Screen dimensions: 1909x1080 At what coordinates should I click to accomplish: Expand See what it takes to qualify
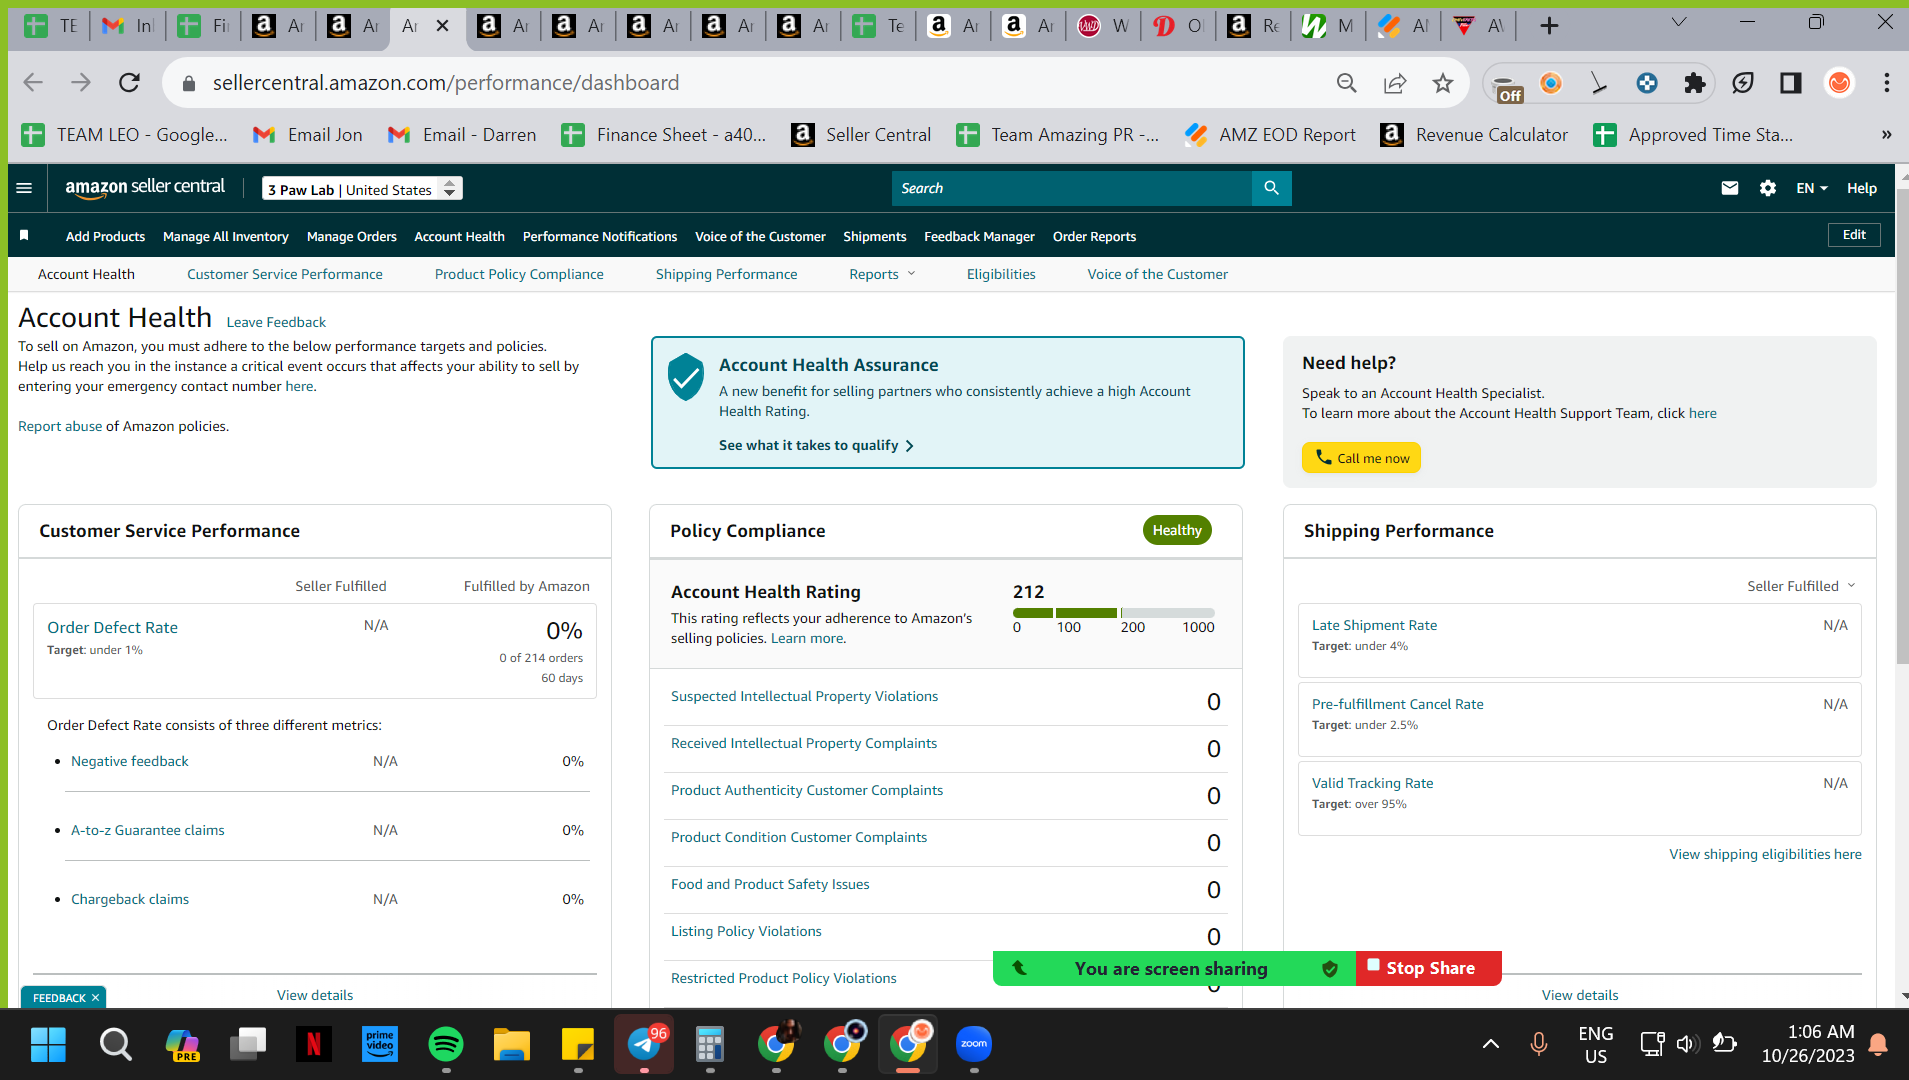pos(816,445)
